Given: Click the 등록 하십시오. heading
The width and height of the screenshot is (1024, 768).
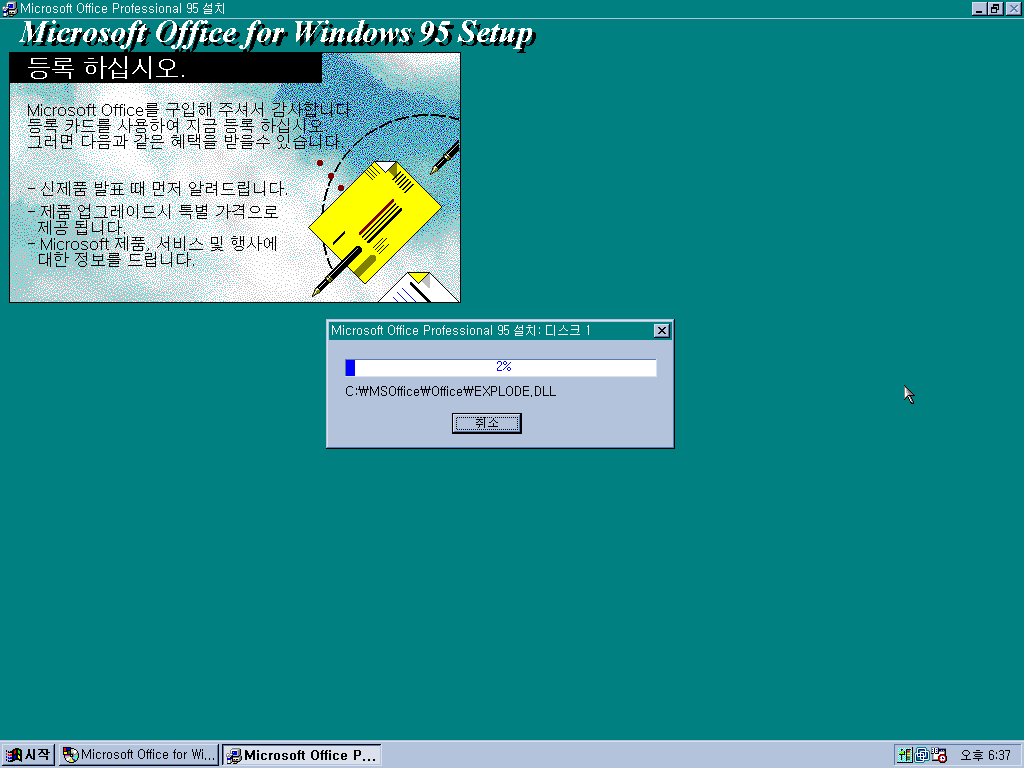Looking at the screenshot, I should pos(106,68).
